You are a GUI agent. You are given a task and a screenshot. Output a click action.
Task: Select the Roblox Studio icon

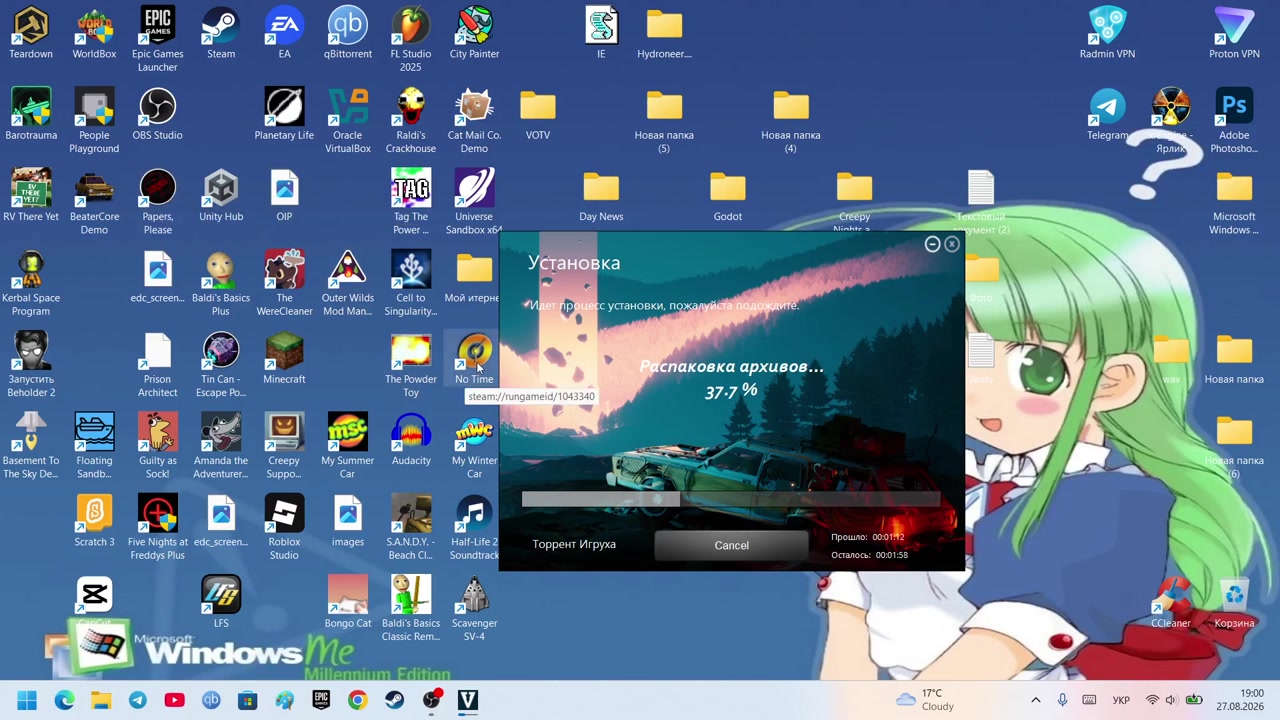tap(284, 529)
